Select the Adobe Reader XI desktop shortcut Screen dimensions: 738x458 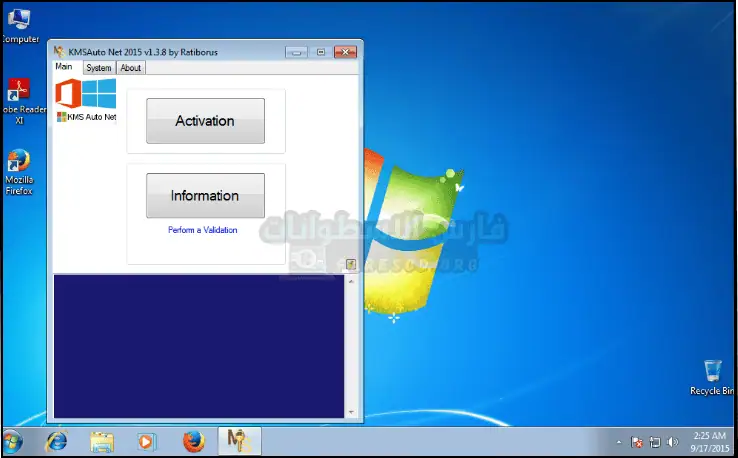pos(18,100)
